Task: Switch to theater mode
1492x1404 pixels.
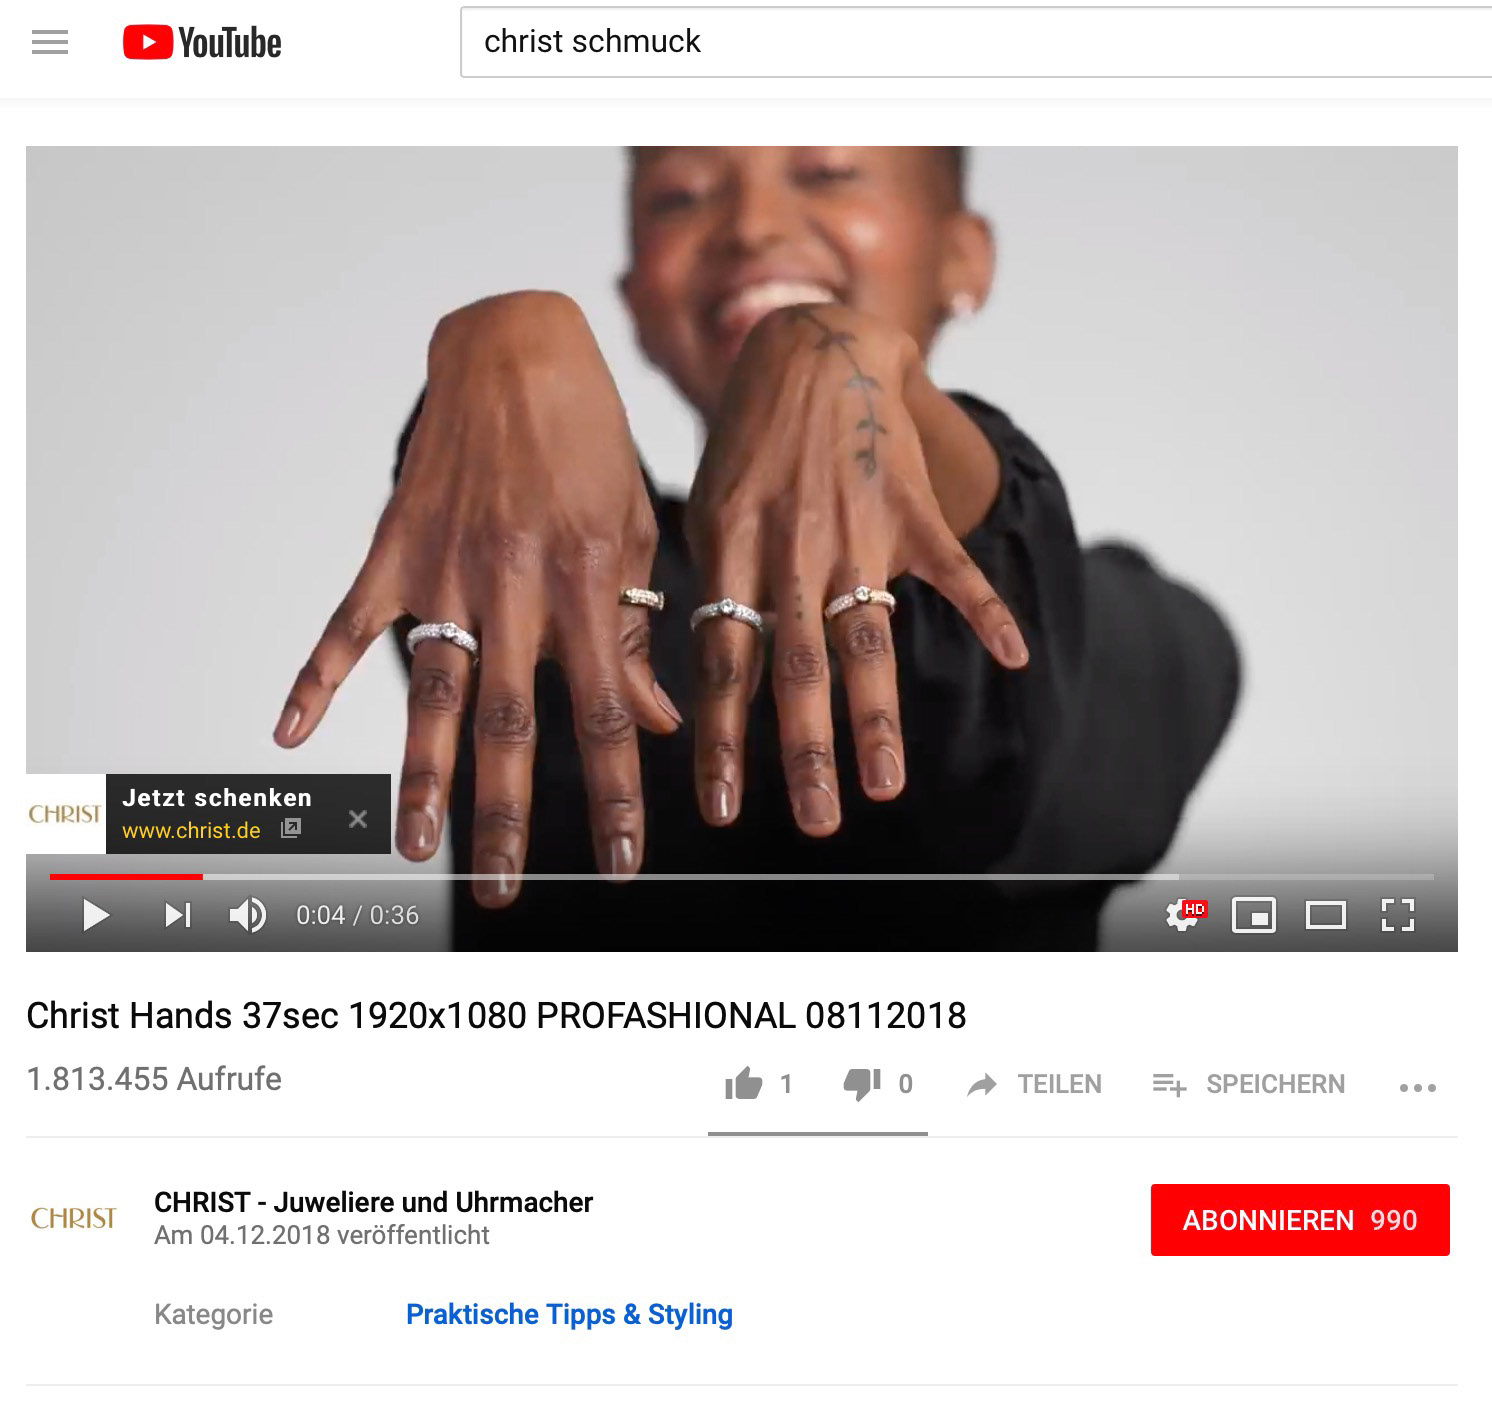Action: click(x=1326, y=915)
